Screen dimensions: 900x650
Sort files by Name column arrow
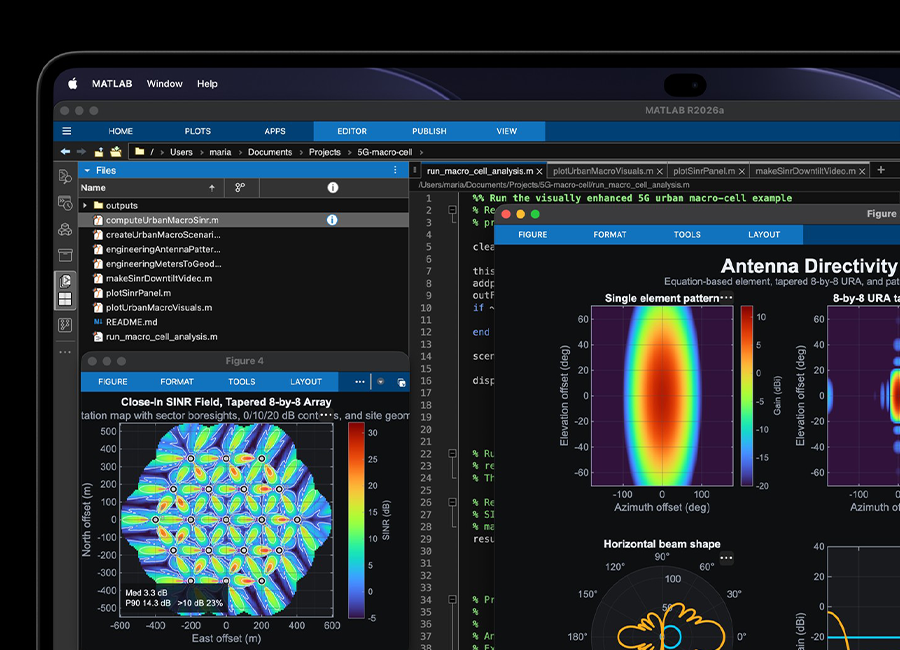tap(212, 188)
